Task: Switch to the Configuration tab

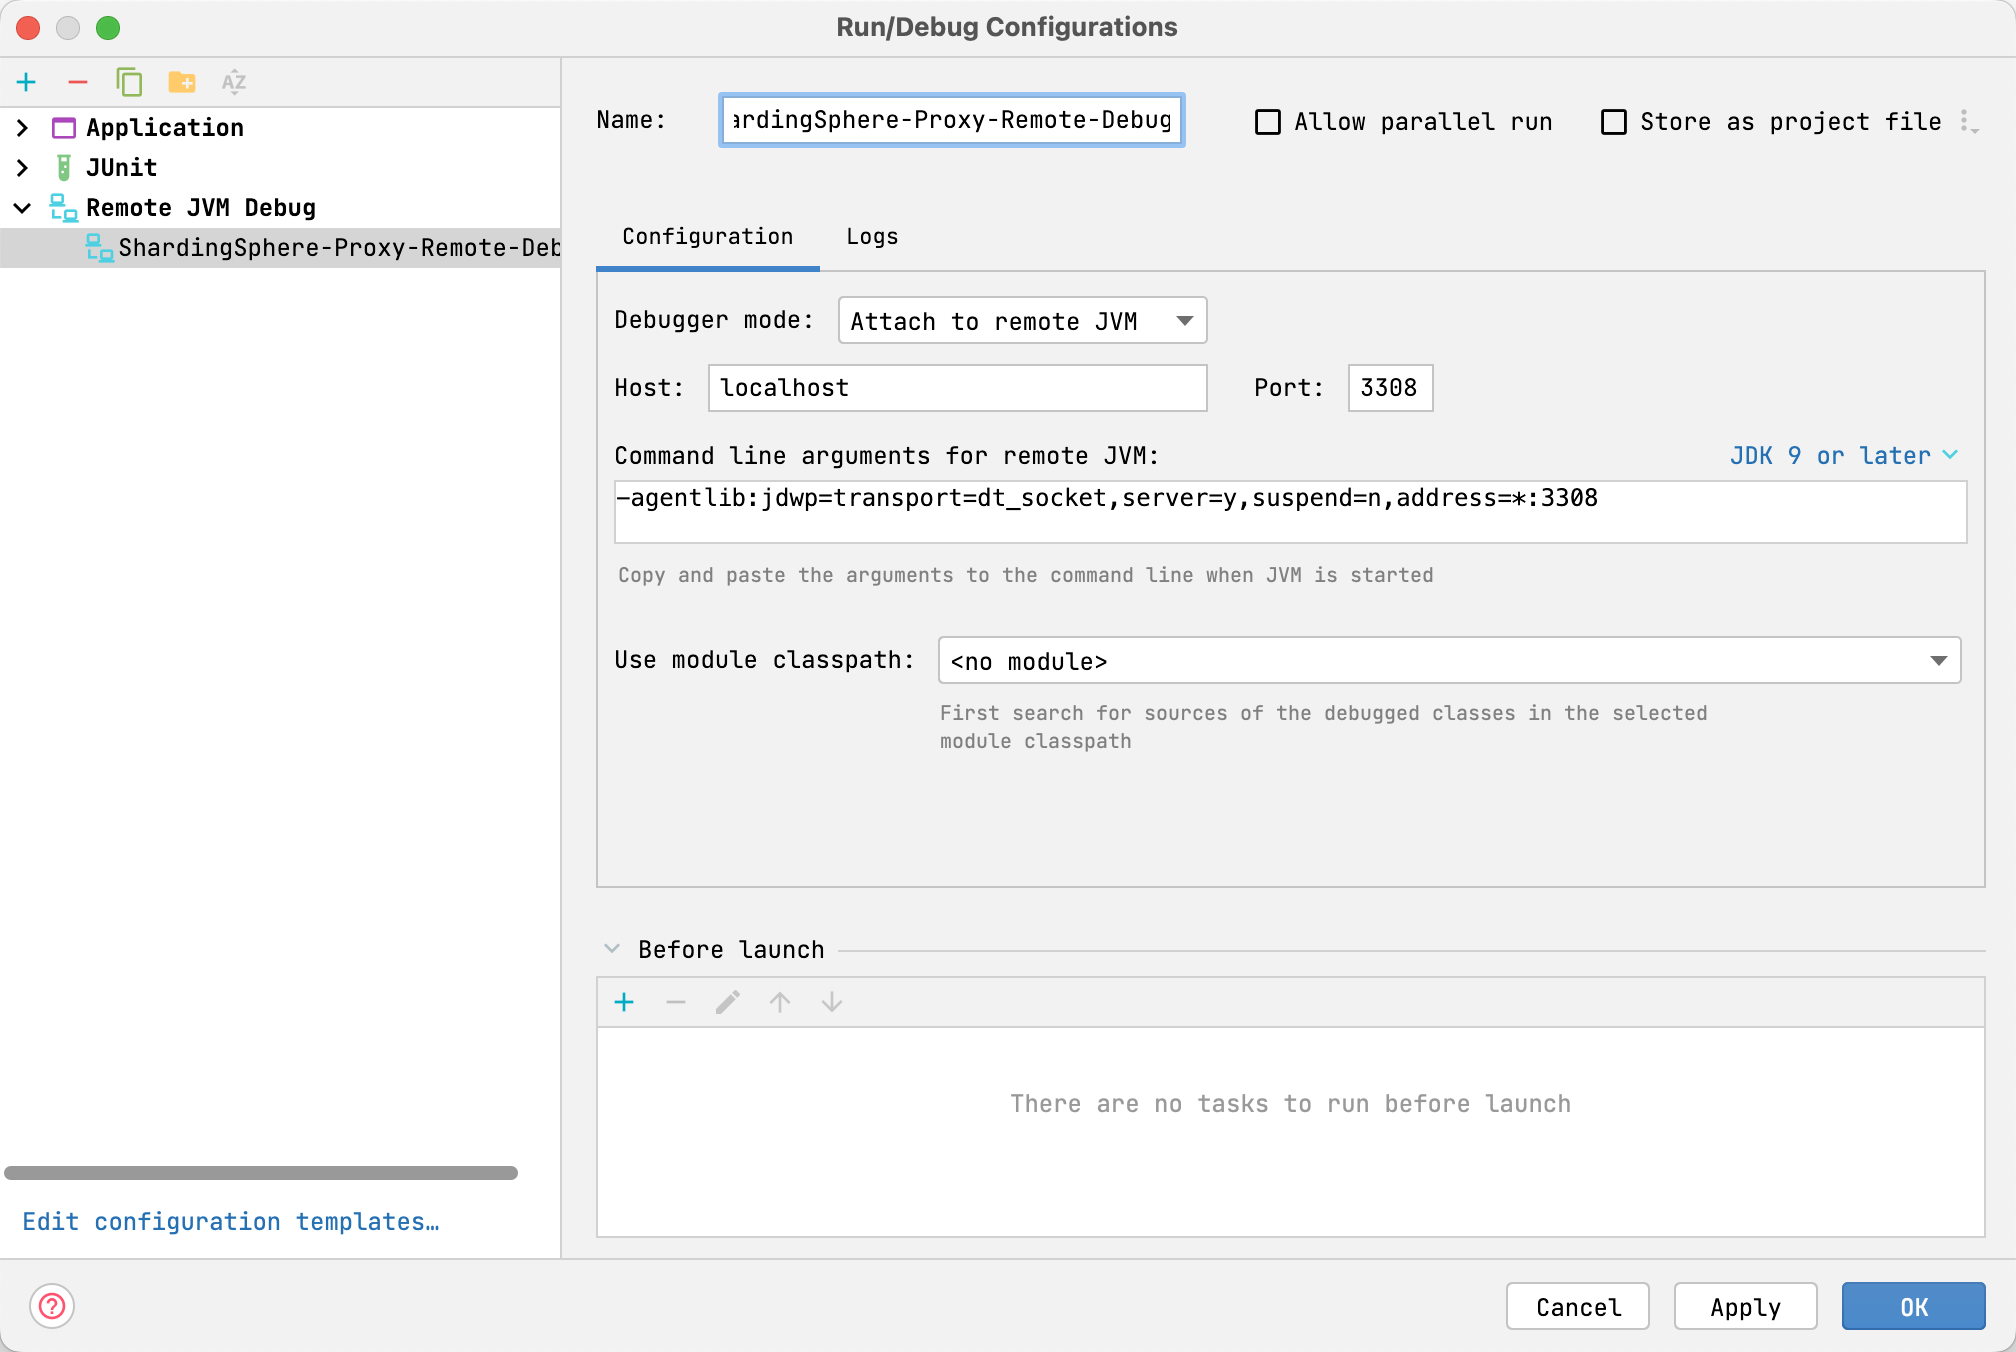Action: pos(707,237)
